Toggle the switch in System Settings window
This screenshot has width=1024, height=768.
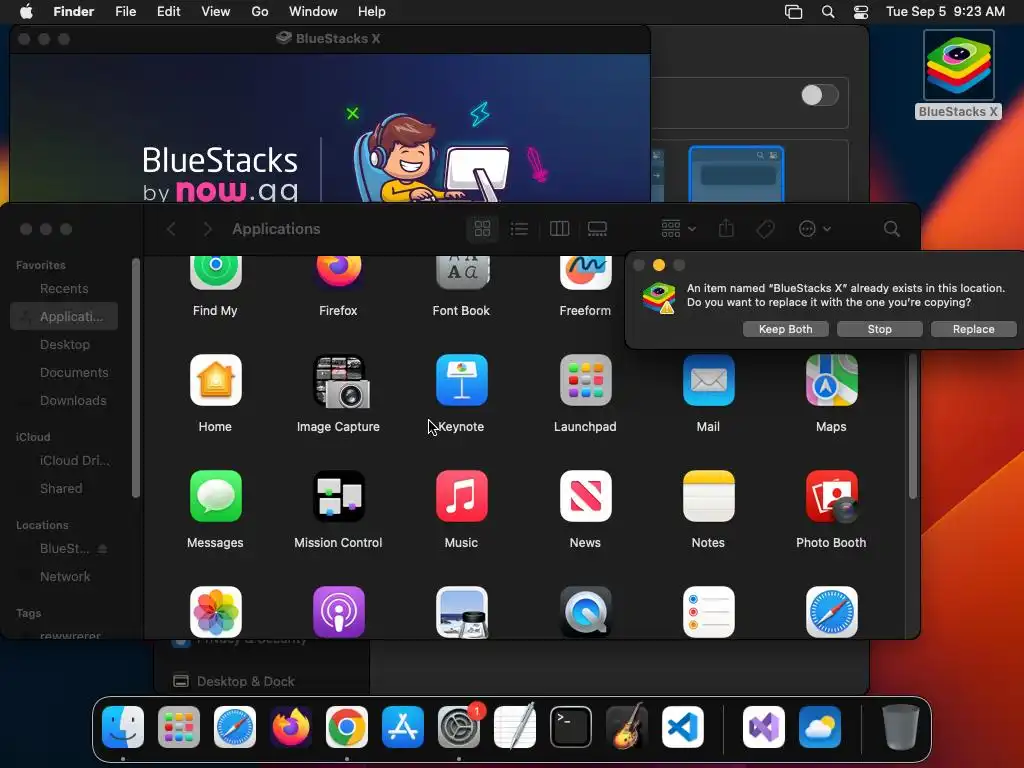tap(820, 95)
